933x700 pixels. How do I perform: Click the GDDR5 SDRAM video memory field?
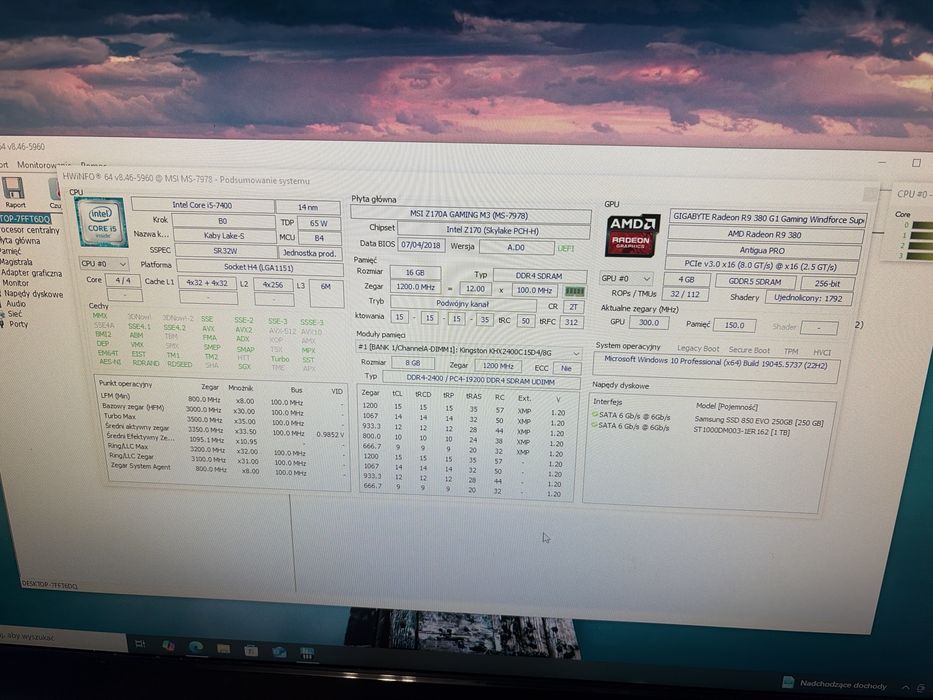coord(755,281)
